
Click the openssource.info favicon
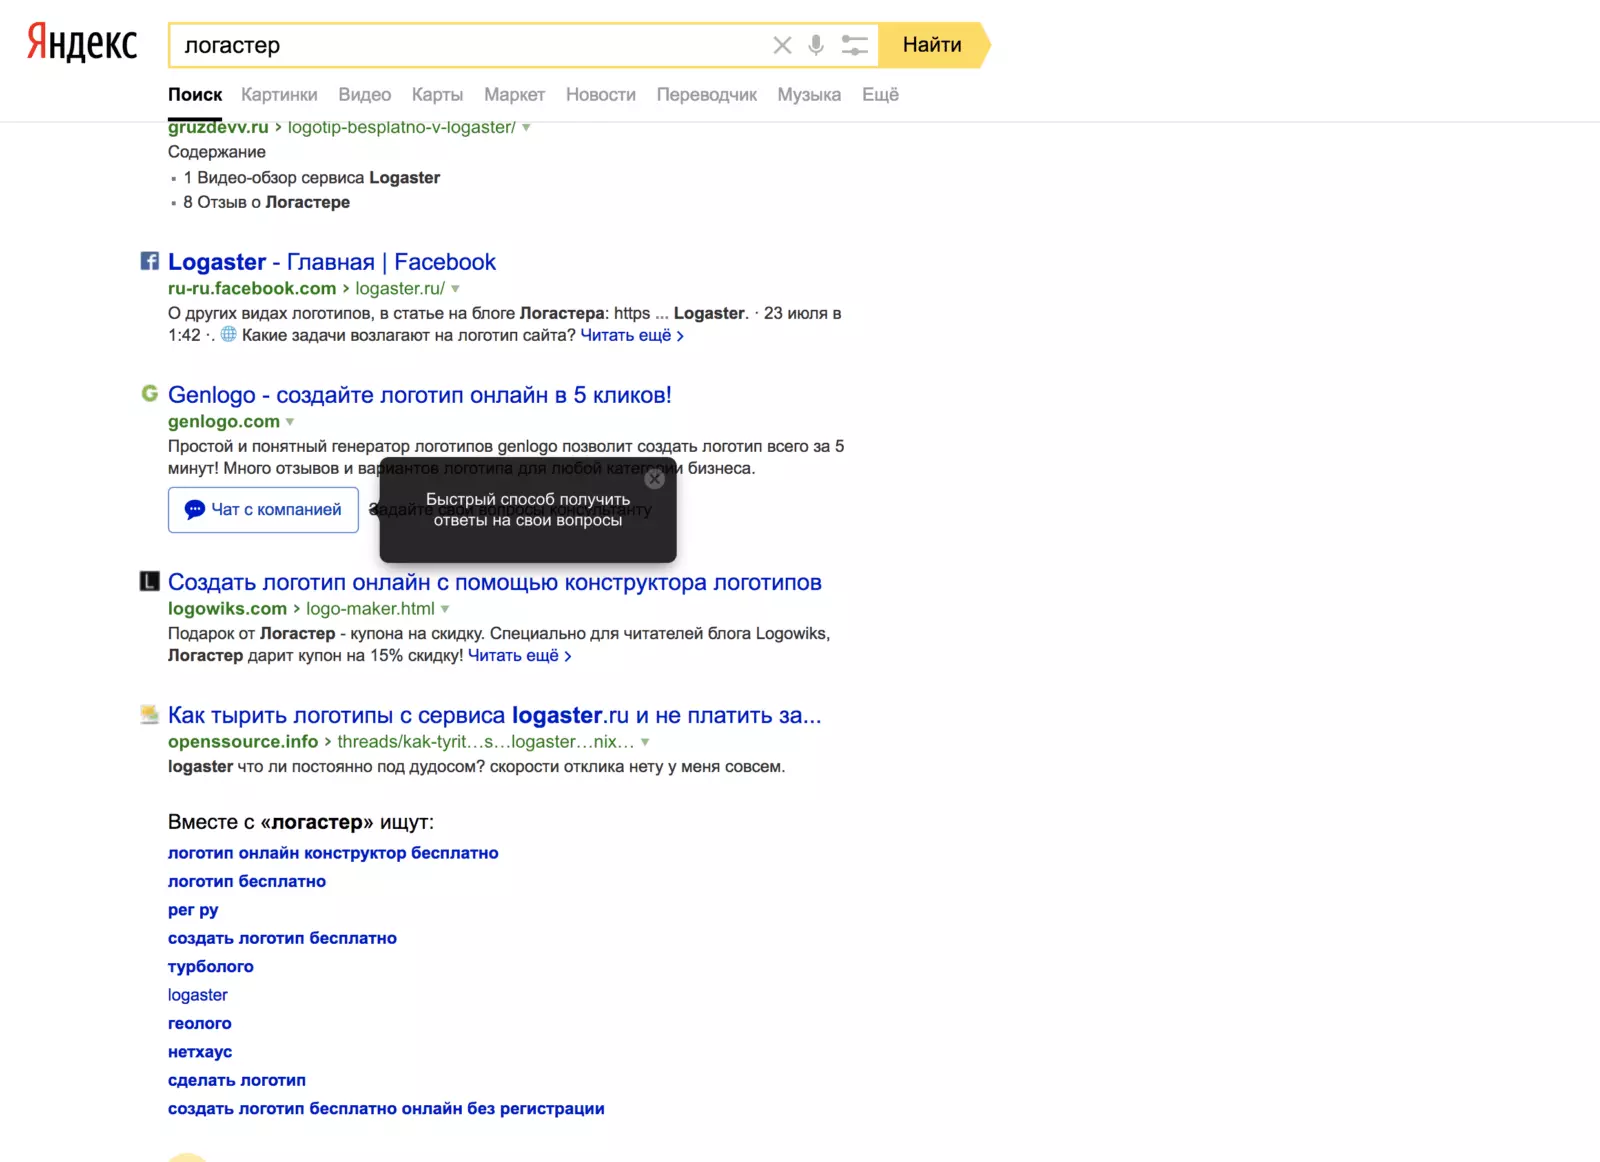pos(149,714)
